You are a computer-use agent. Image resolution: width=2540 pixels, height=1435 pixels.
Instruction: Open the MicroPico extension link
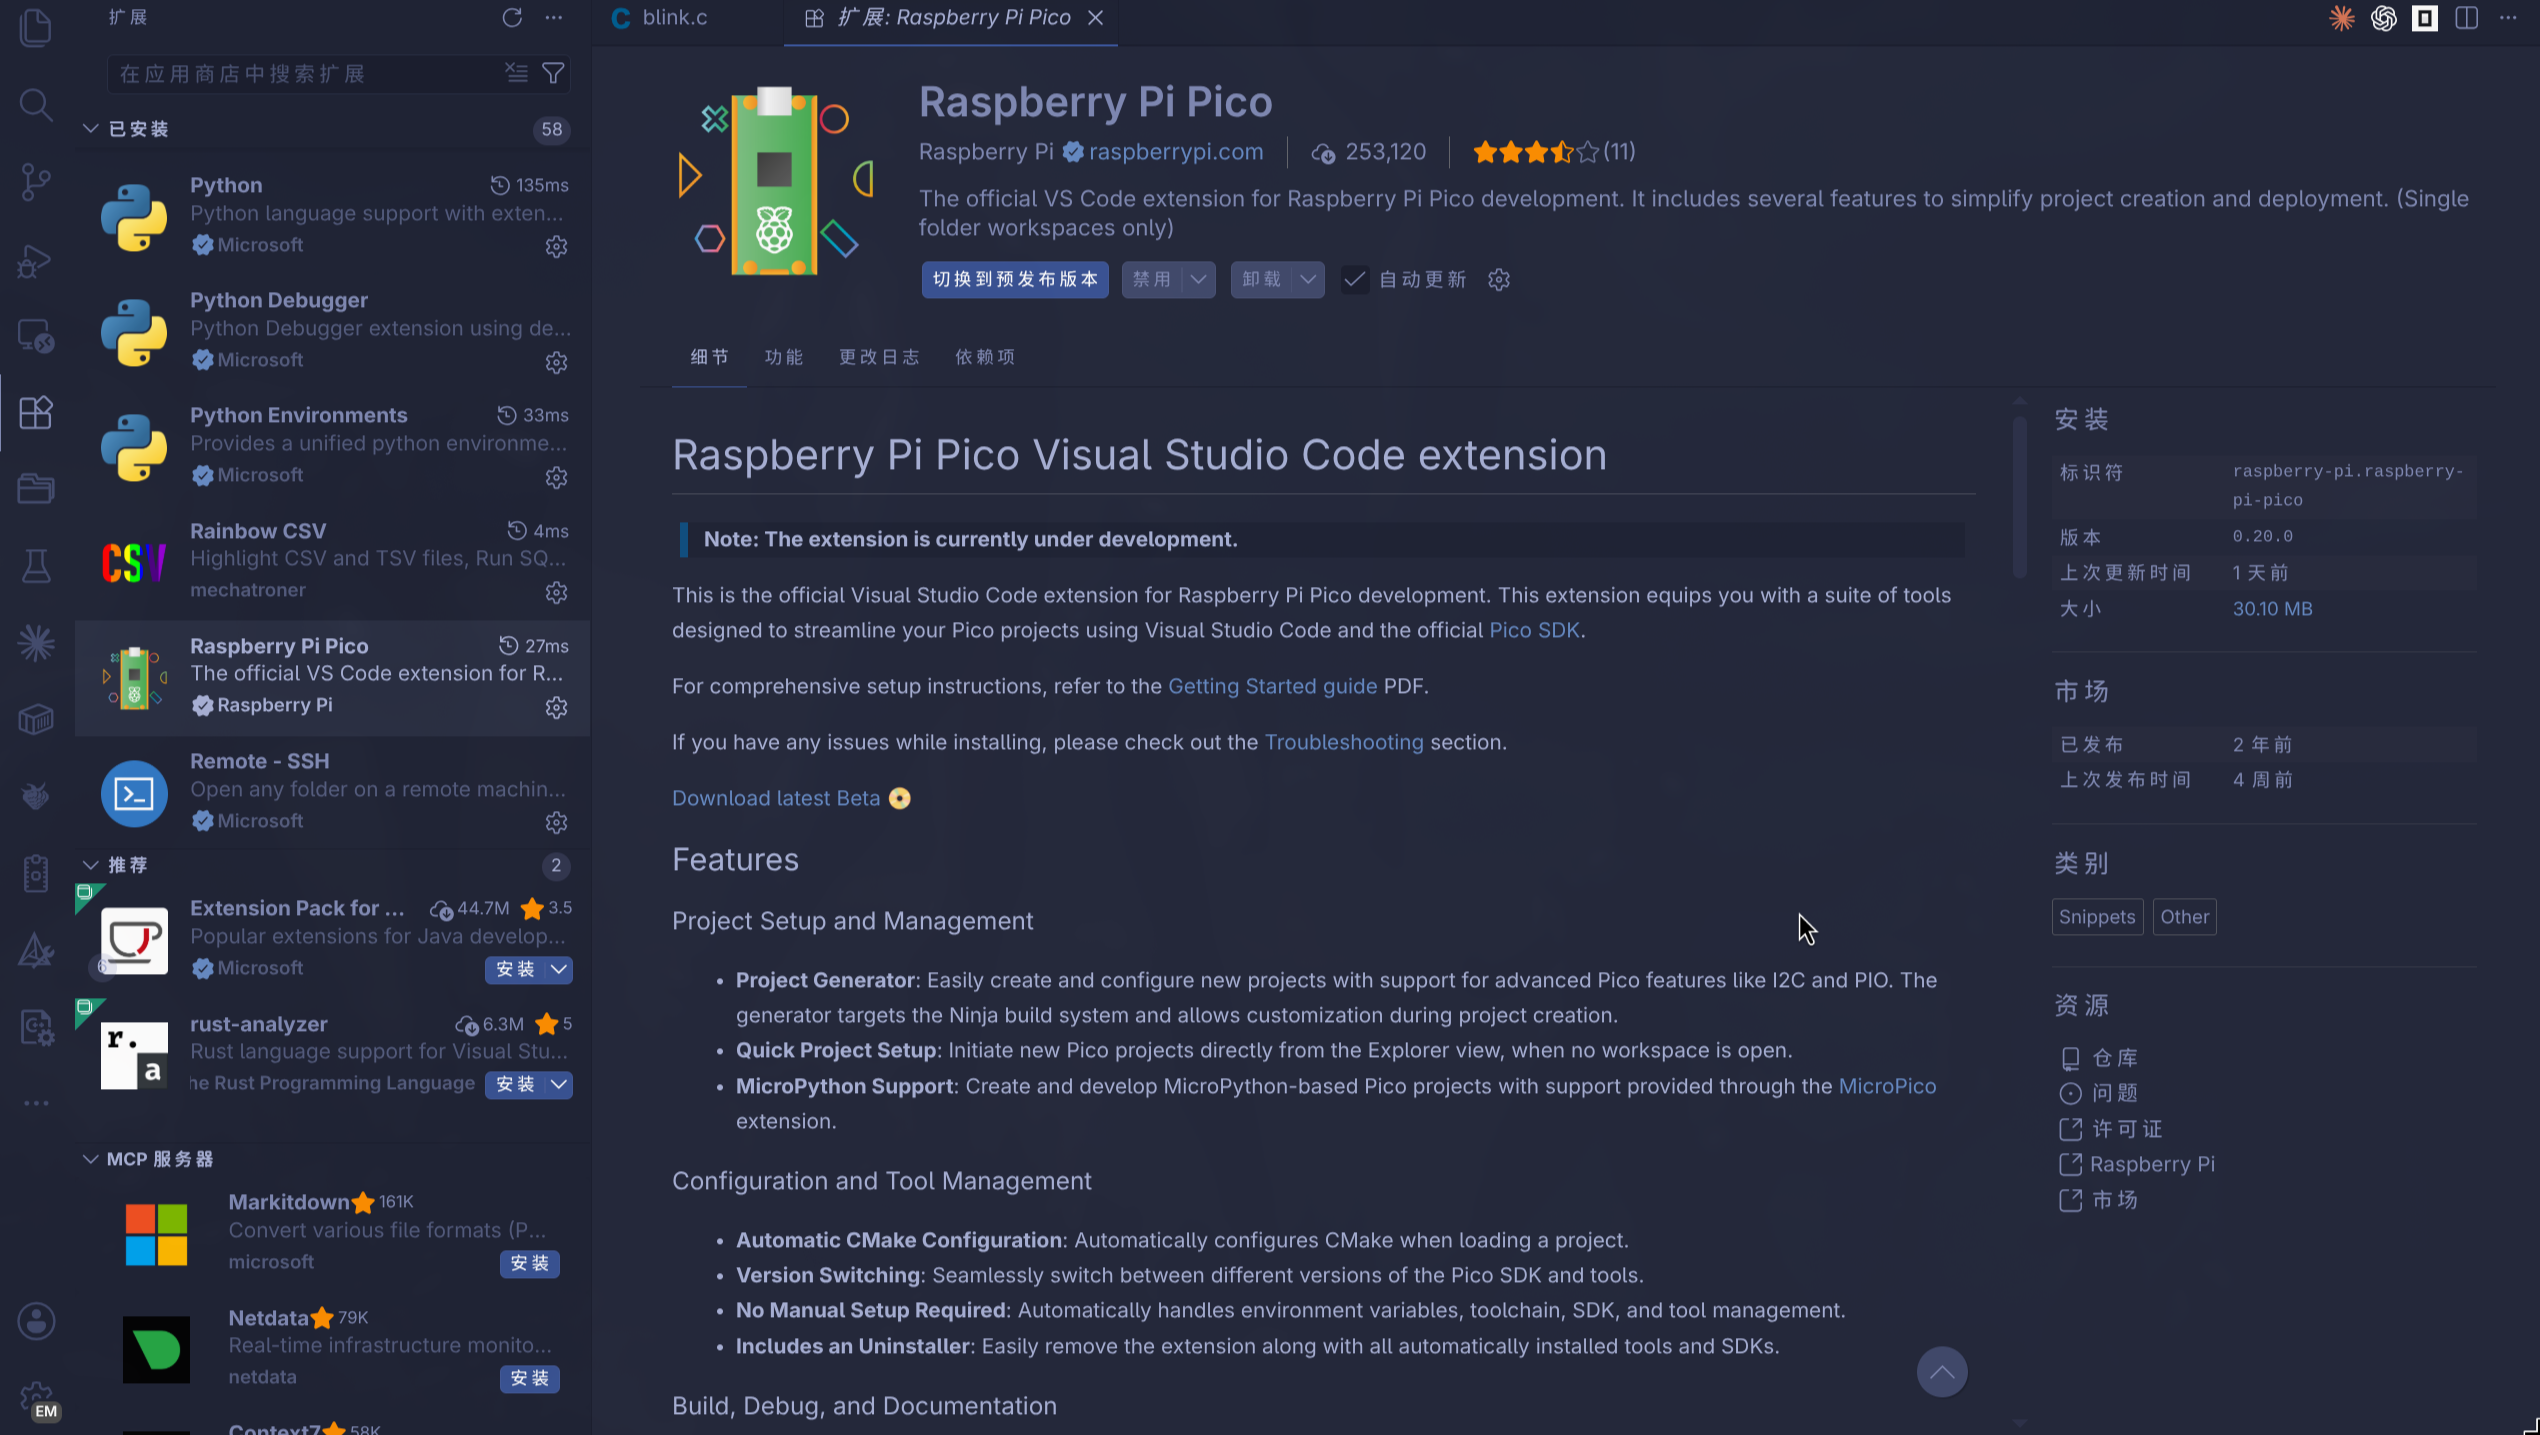pyautogui.click(x=1887, y=1086)
